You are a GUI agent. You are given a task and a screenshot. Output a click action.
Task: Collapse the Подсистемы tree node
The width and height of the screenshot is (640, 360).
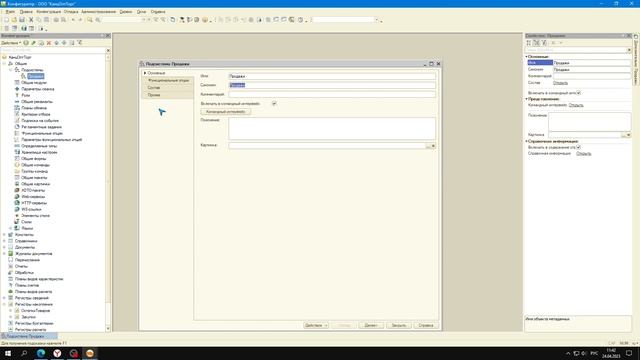click(x=11, y=70)
